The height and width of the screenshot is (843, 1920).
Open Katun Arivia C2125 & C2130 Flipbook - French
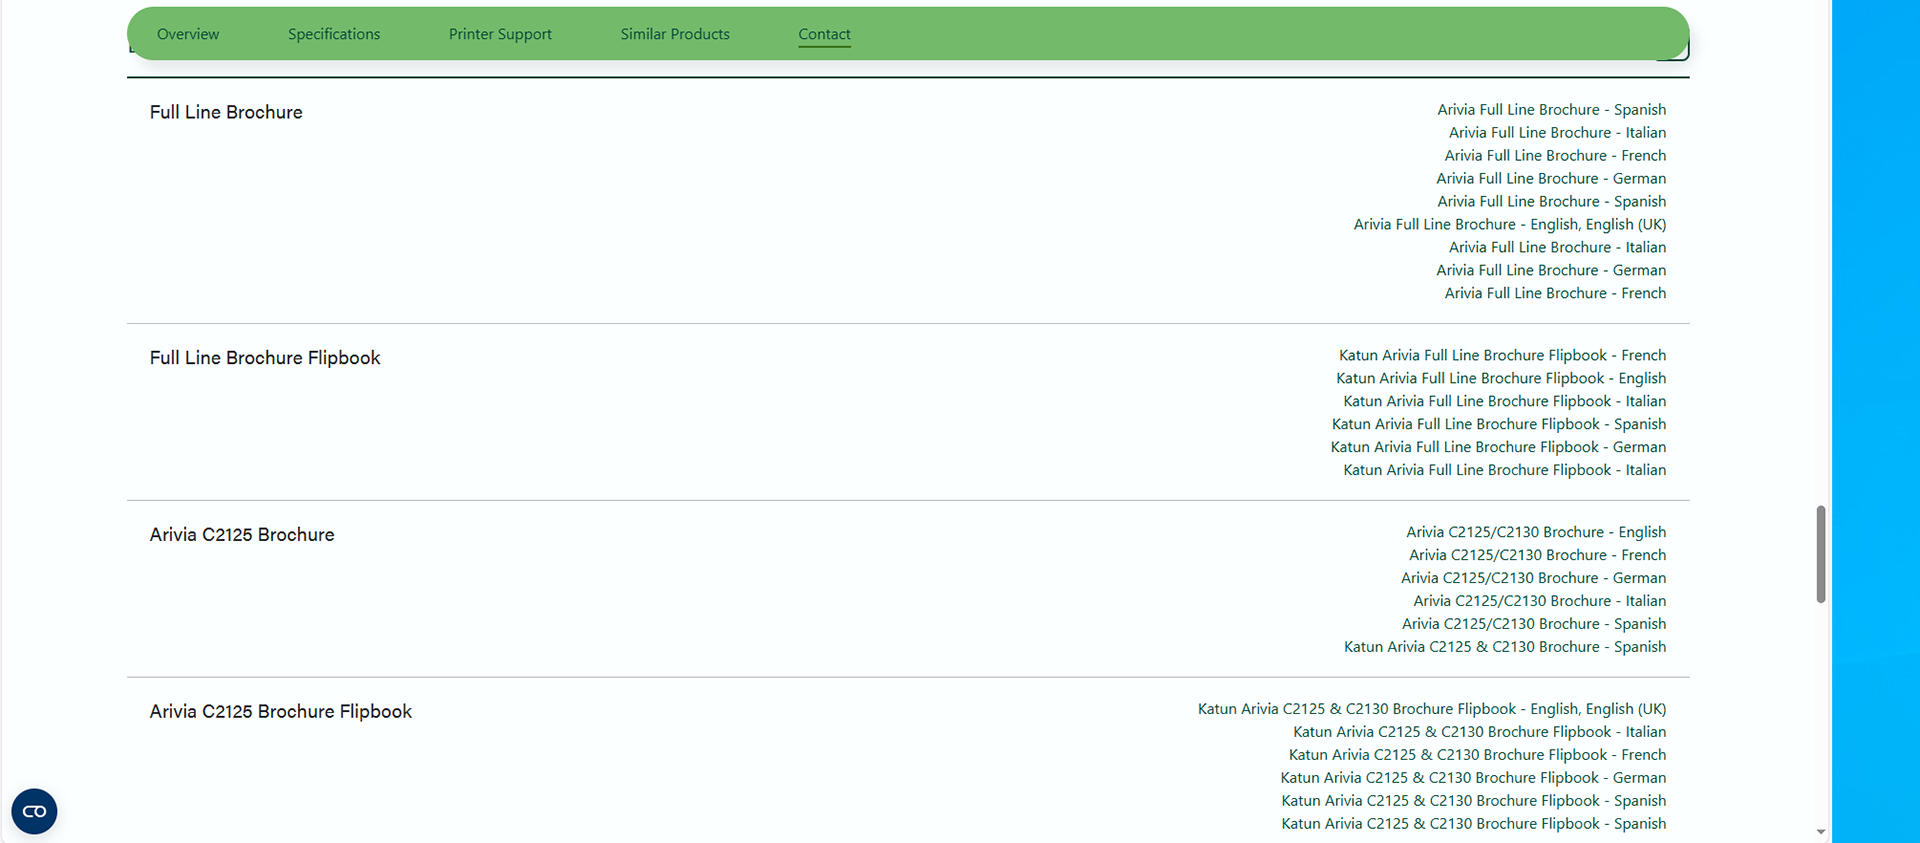click(1477, 755)
